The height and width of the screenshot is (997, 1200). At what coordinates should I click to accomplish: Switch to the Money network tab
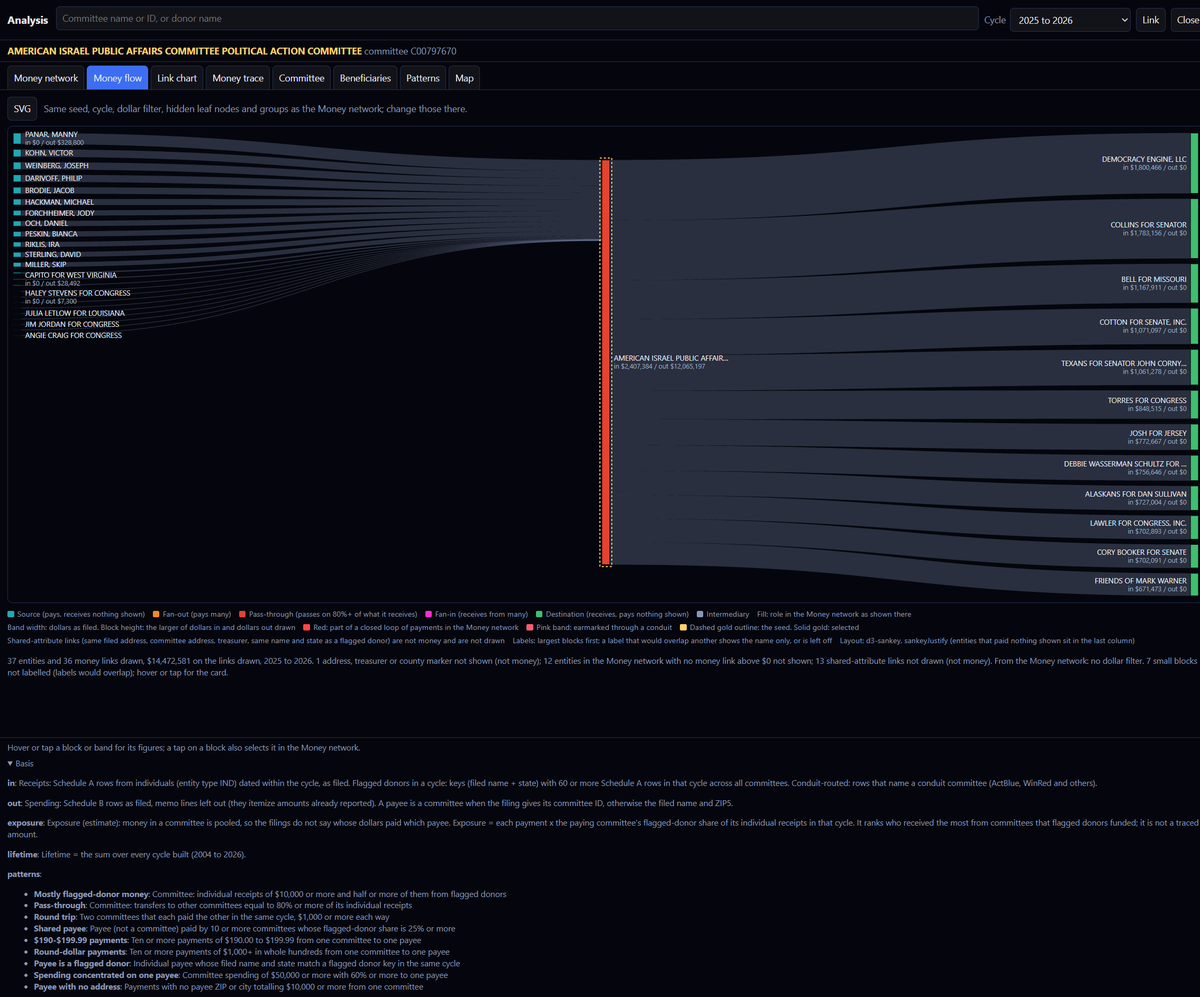46,78
